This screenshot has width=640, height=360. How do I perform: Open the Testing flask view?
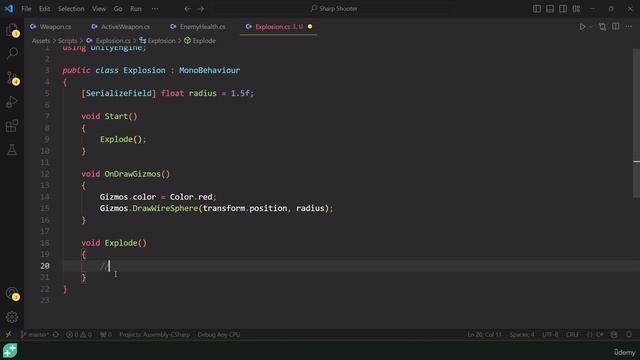(12, 150)
